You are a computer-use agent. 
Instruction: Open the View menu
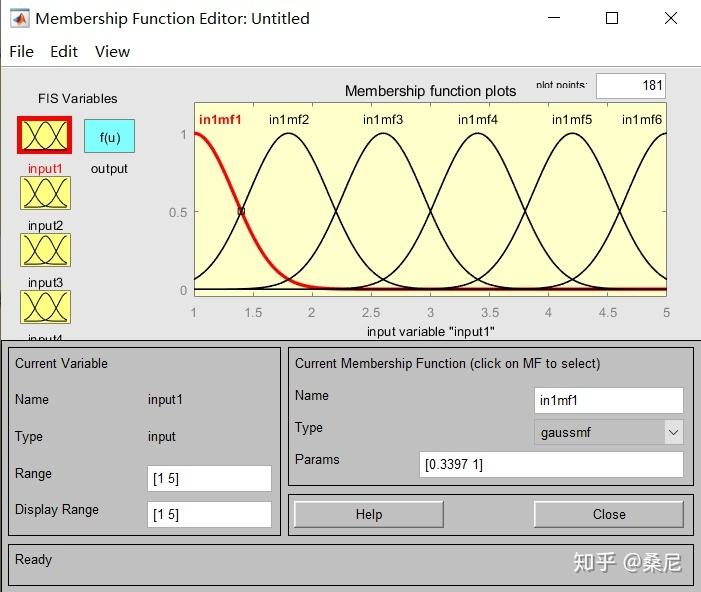[112, 51]
